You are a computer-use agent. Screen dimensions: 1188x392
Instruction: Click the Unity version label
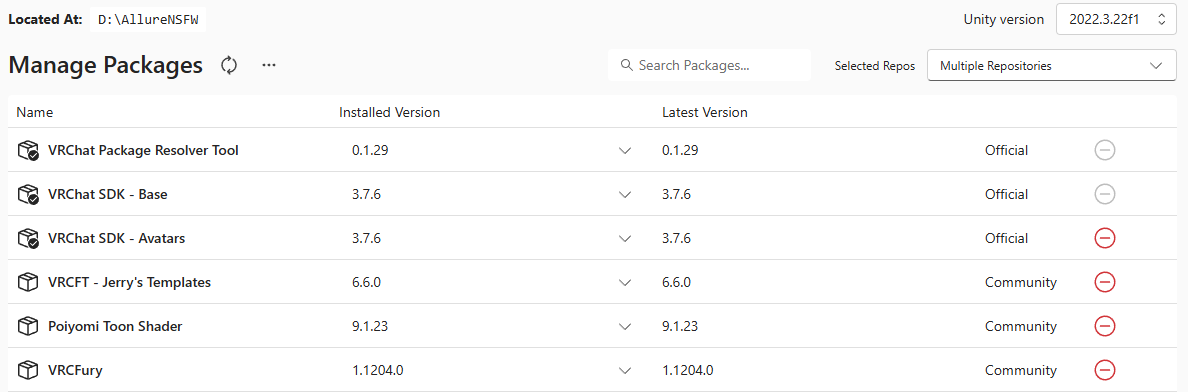[x=1004, y=20]
